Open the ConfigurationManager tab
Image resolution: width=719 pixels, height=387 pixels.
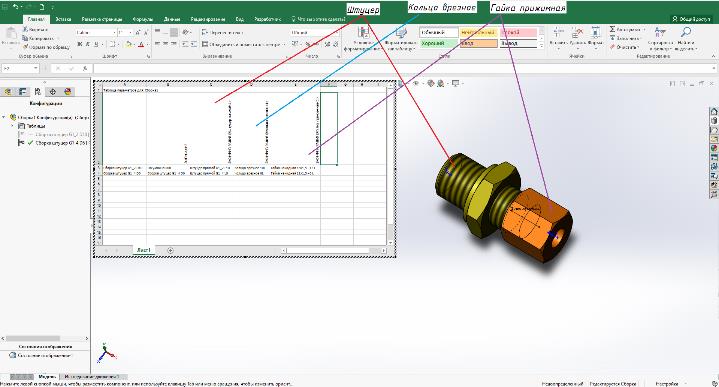click(x=38, y=92)
